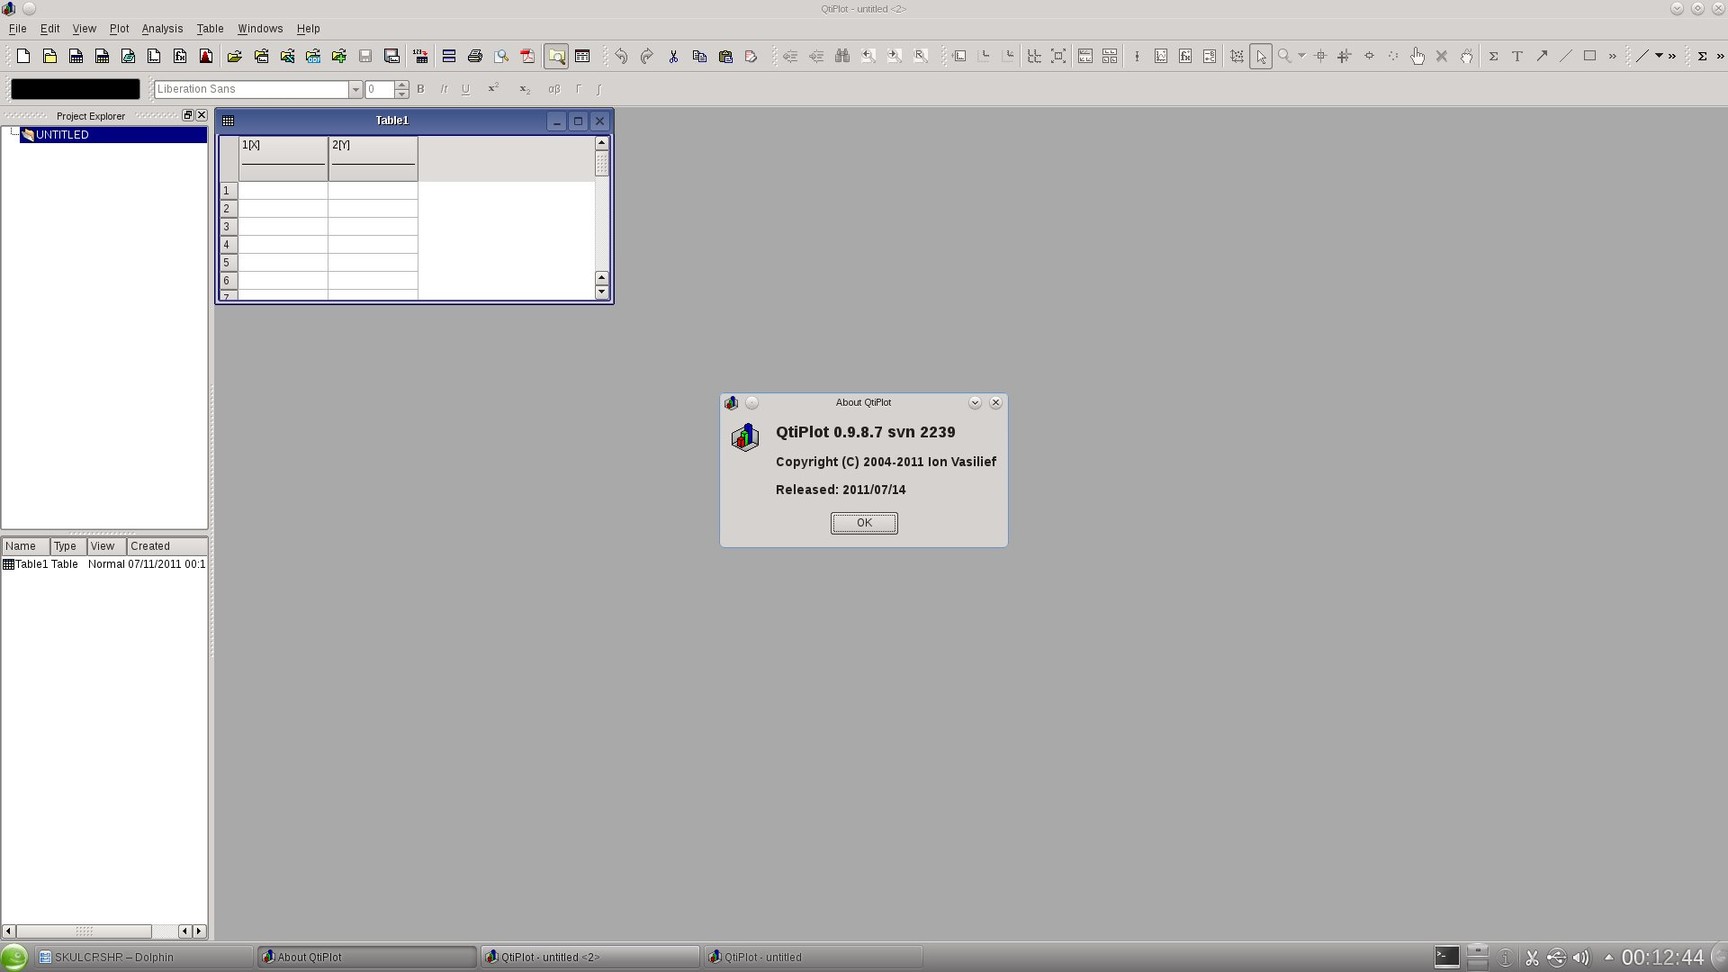This screenshot has height=972, width=1728.
Task: Open the Windows menu
Action: (x=260, y=29)
